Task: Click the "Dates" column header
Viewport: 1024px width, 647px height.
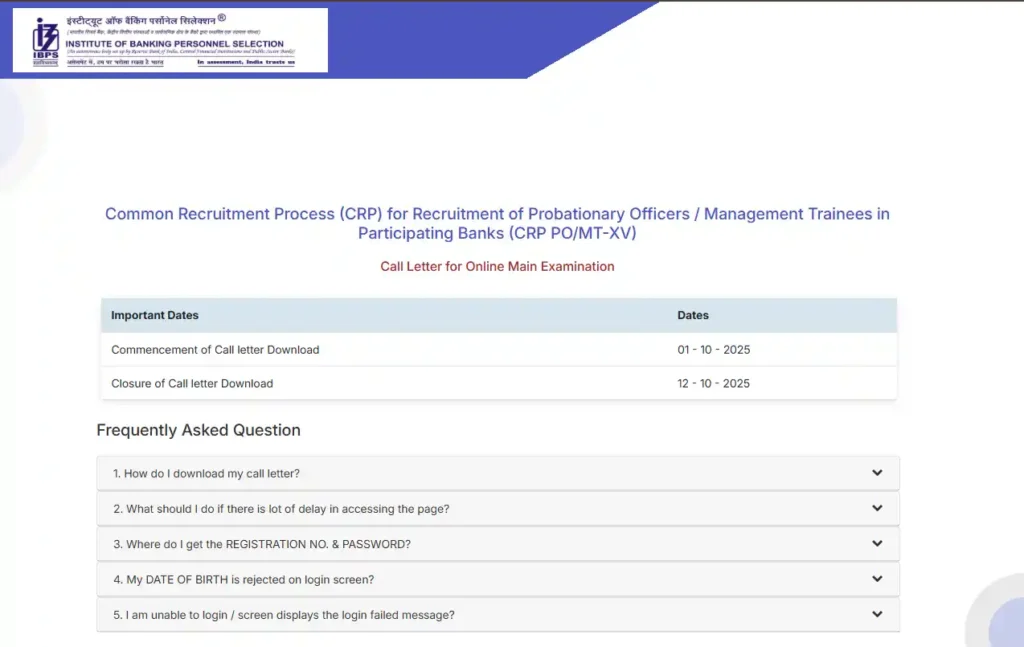Action: [692, 315]
